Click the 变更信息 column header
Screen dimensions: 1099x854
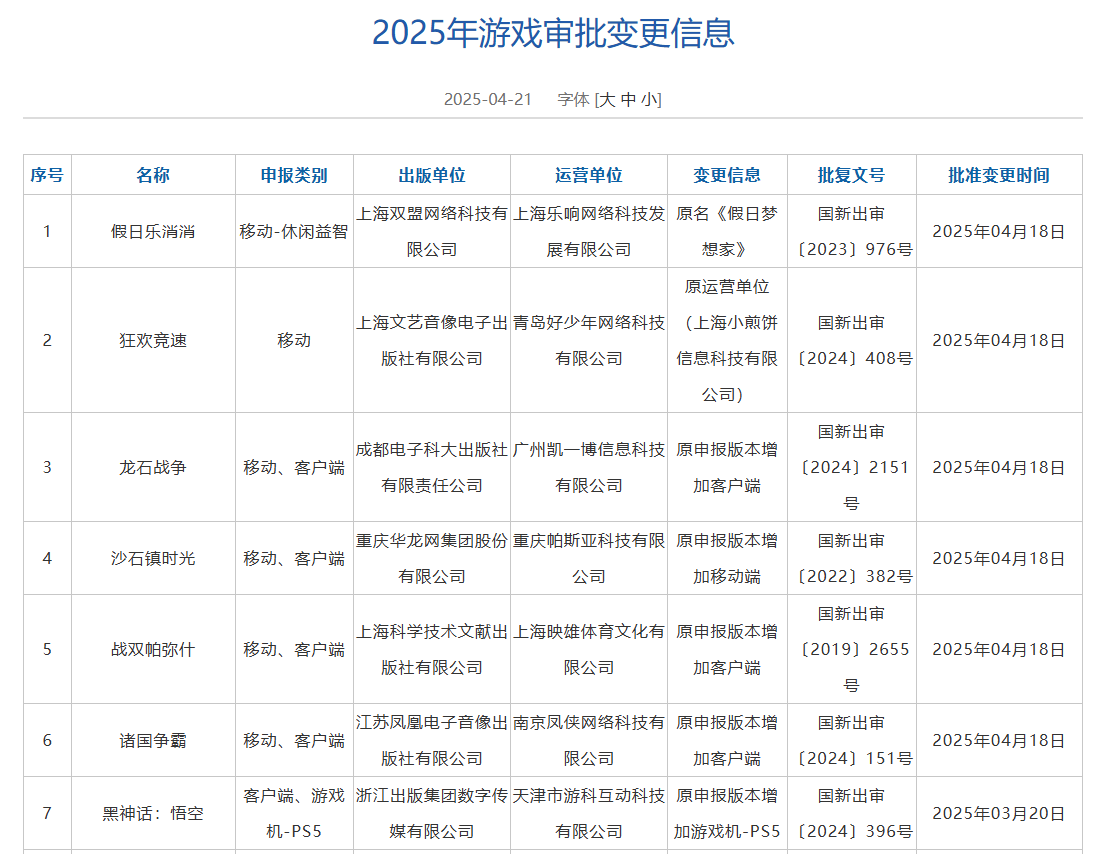point(727,175)
